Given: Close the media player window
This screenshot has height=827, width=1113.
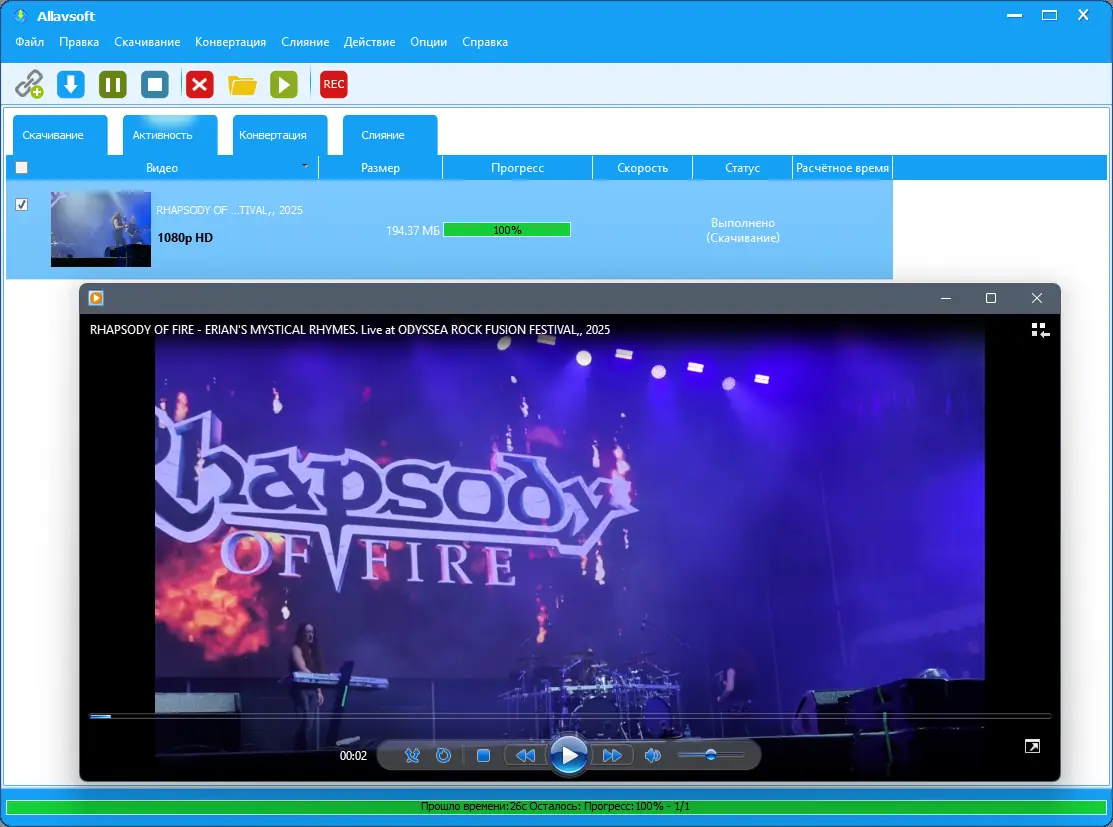Looking at the screenshot, I should 1037,298.
